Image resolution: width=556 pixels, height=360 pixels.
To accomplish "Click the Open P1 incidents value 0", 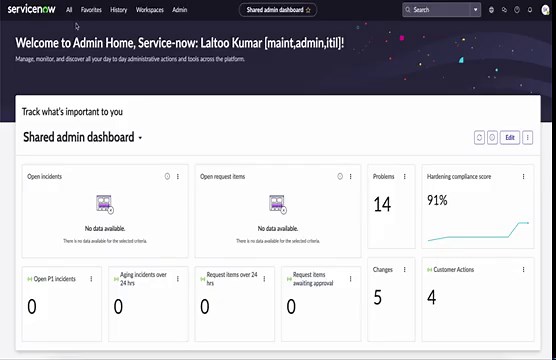I will point(32,306).
